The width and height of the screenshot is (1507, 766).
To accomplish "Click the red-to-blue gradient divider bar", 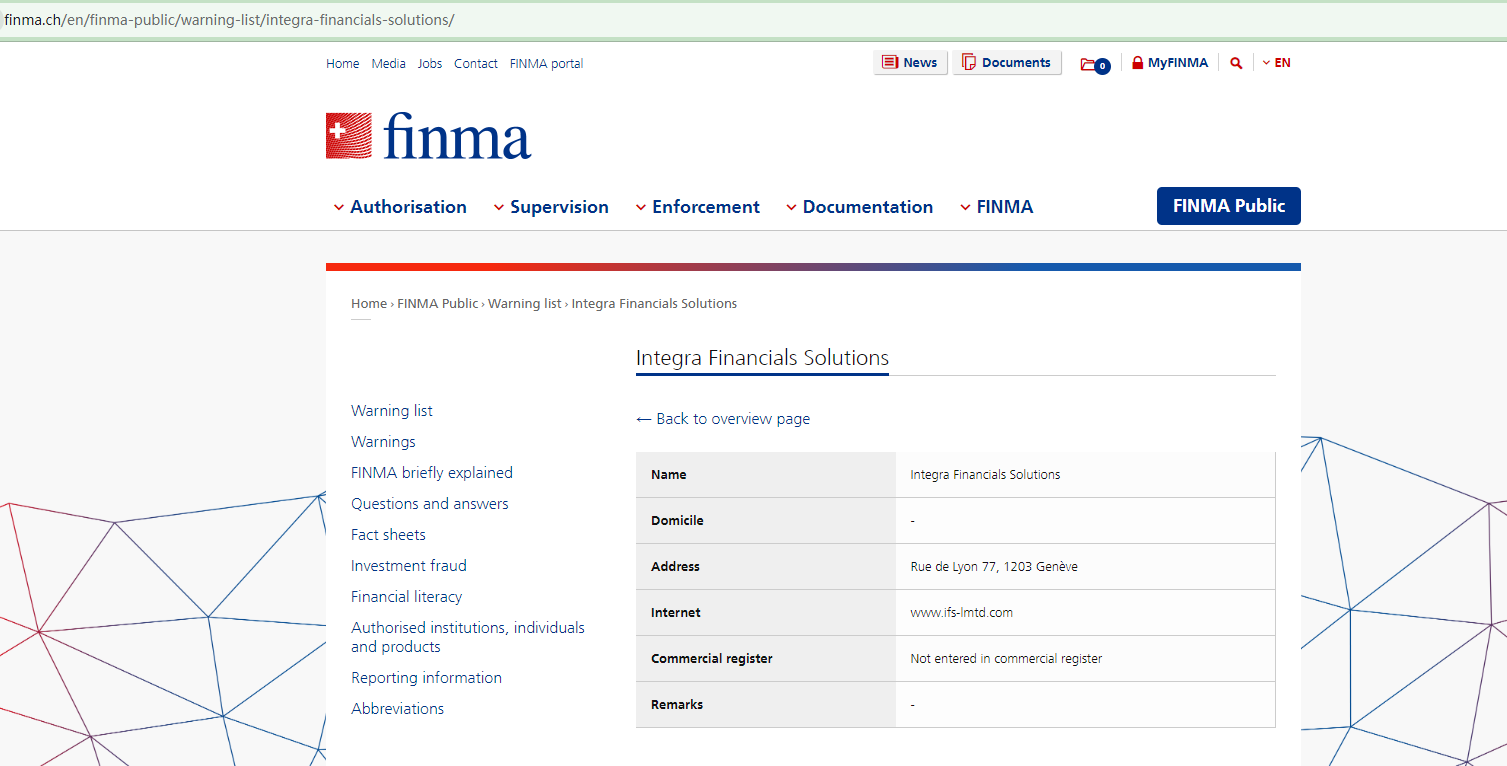I will (x=813, y=266).
